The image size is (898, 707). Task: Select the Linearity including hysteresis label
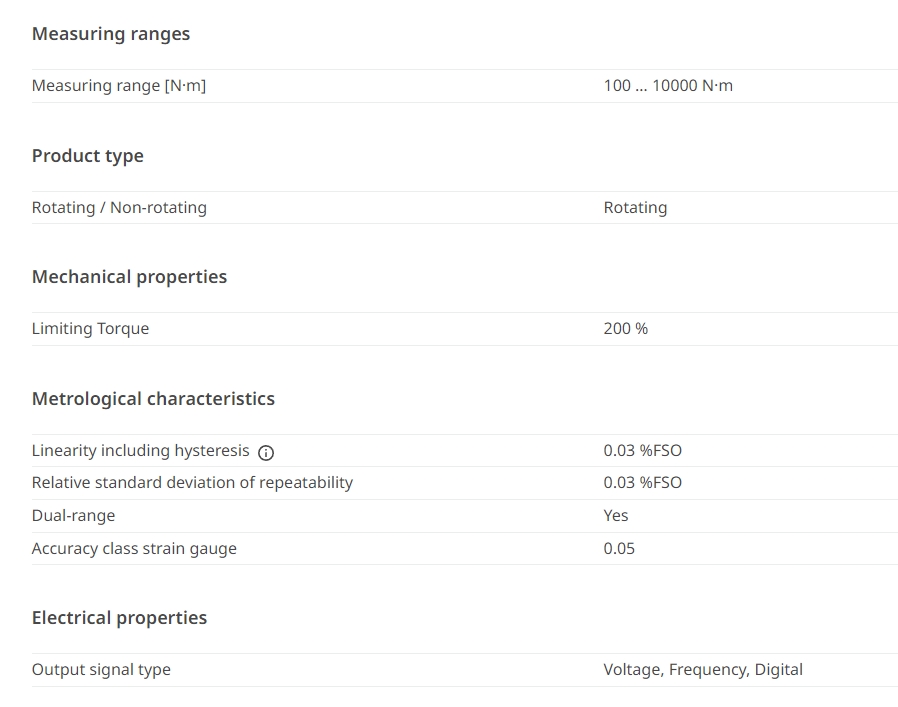point(140,450)
